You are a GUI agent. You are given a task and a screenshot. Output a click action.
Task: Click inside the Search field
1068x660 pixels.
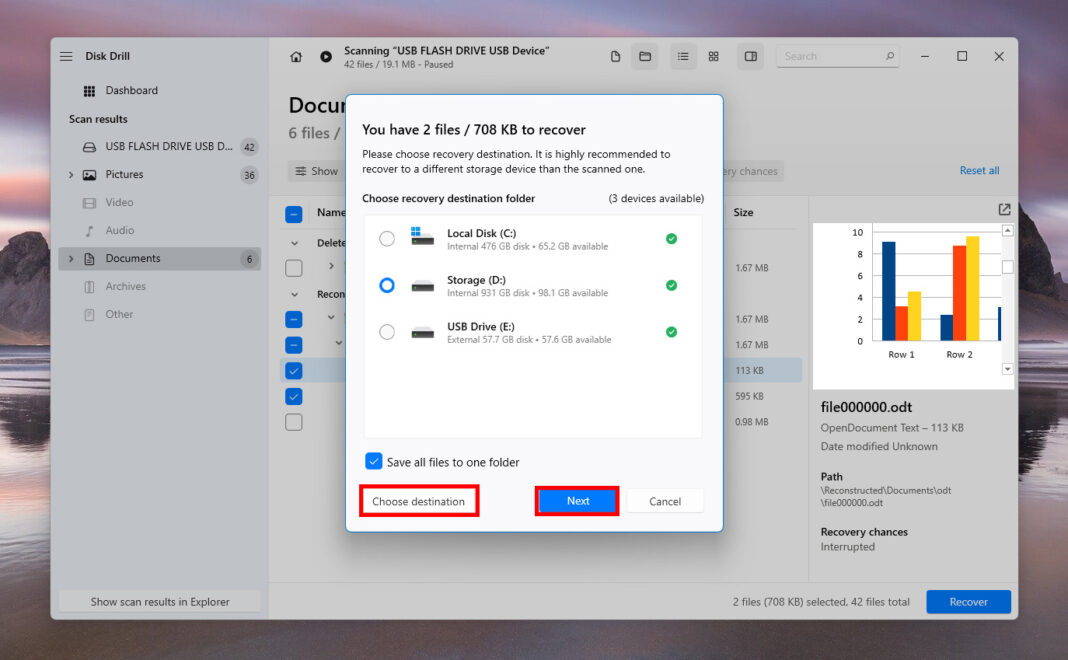pos(838,56)
